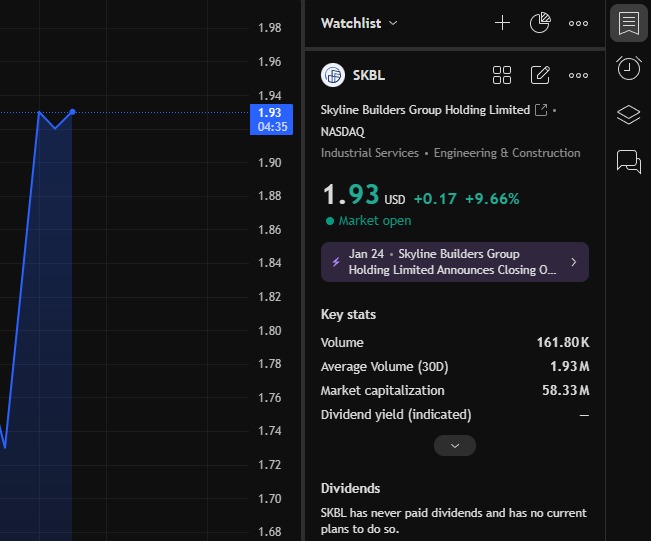
Task: Click the SKBL company logo
Action: tap(333, 75)
